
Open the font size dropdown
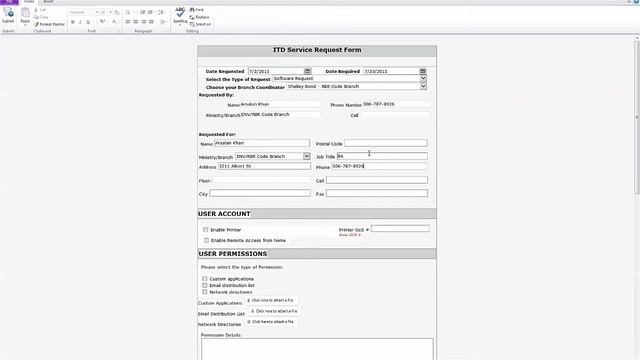pos(110,12)
